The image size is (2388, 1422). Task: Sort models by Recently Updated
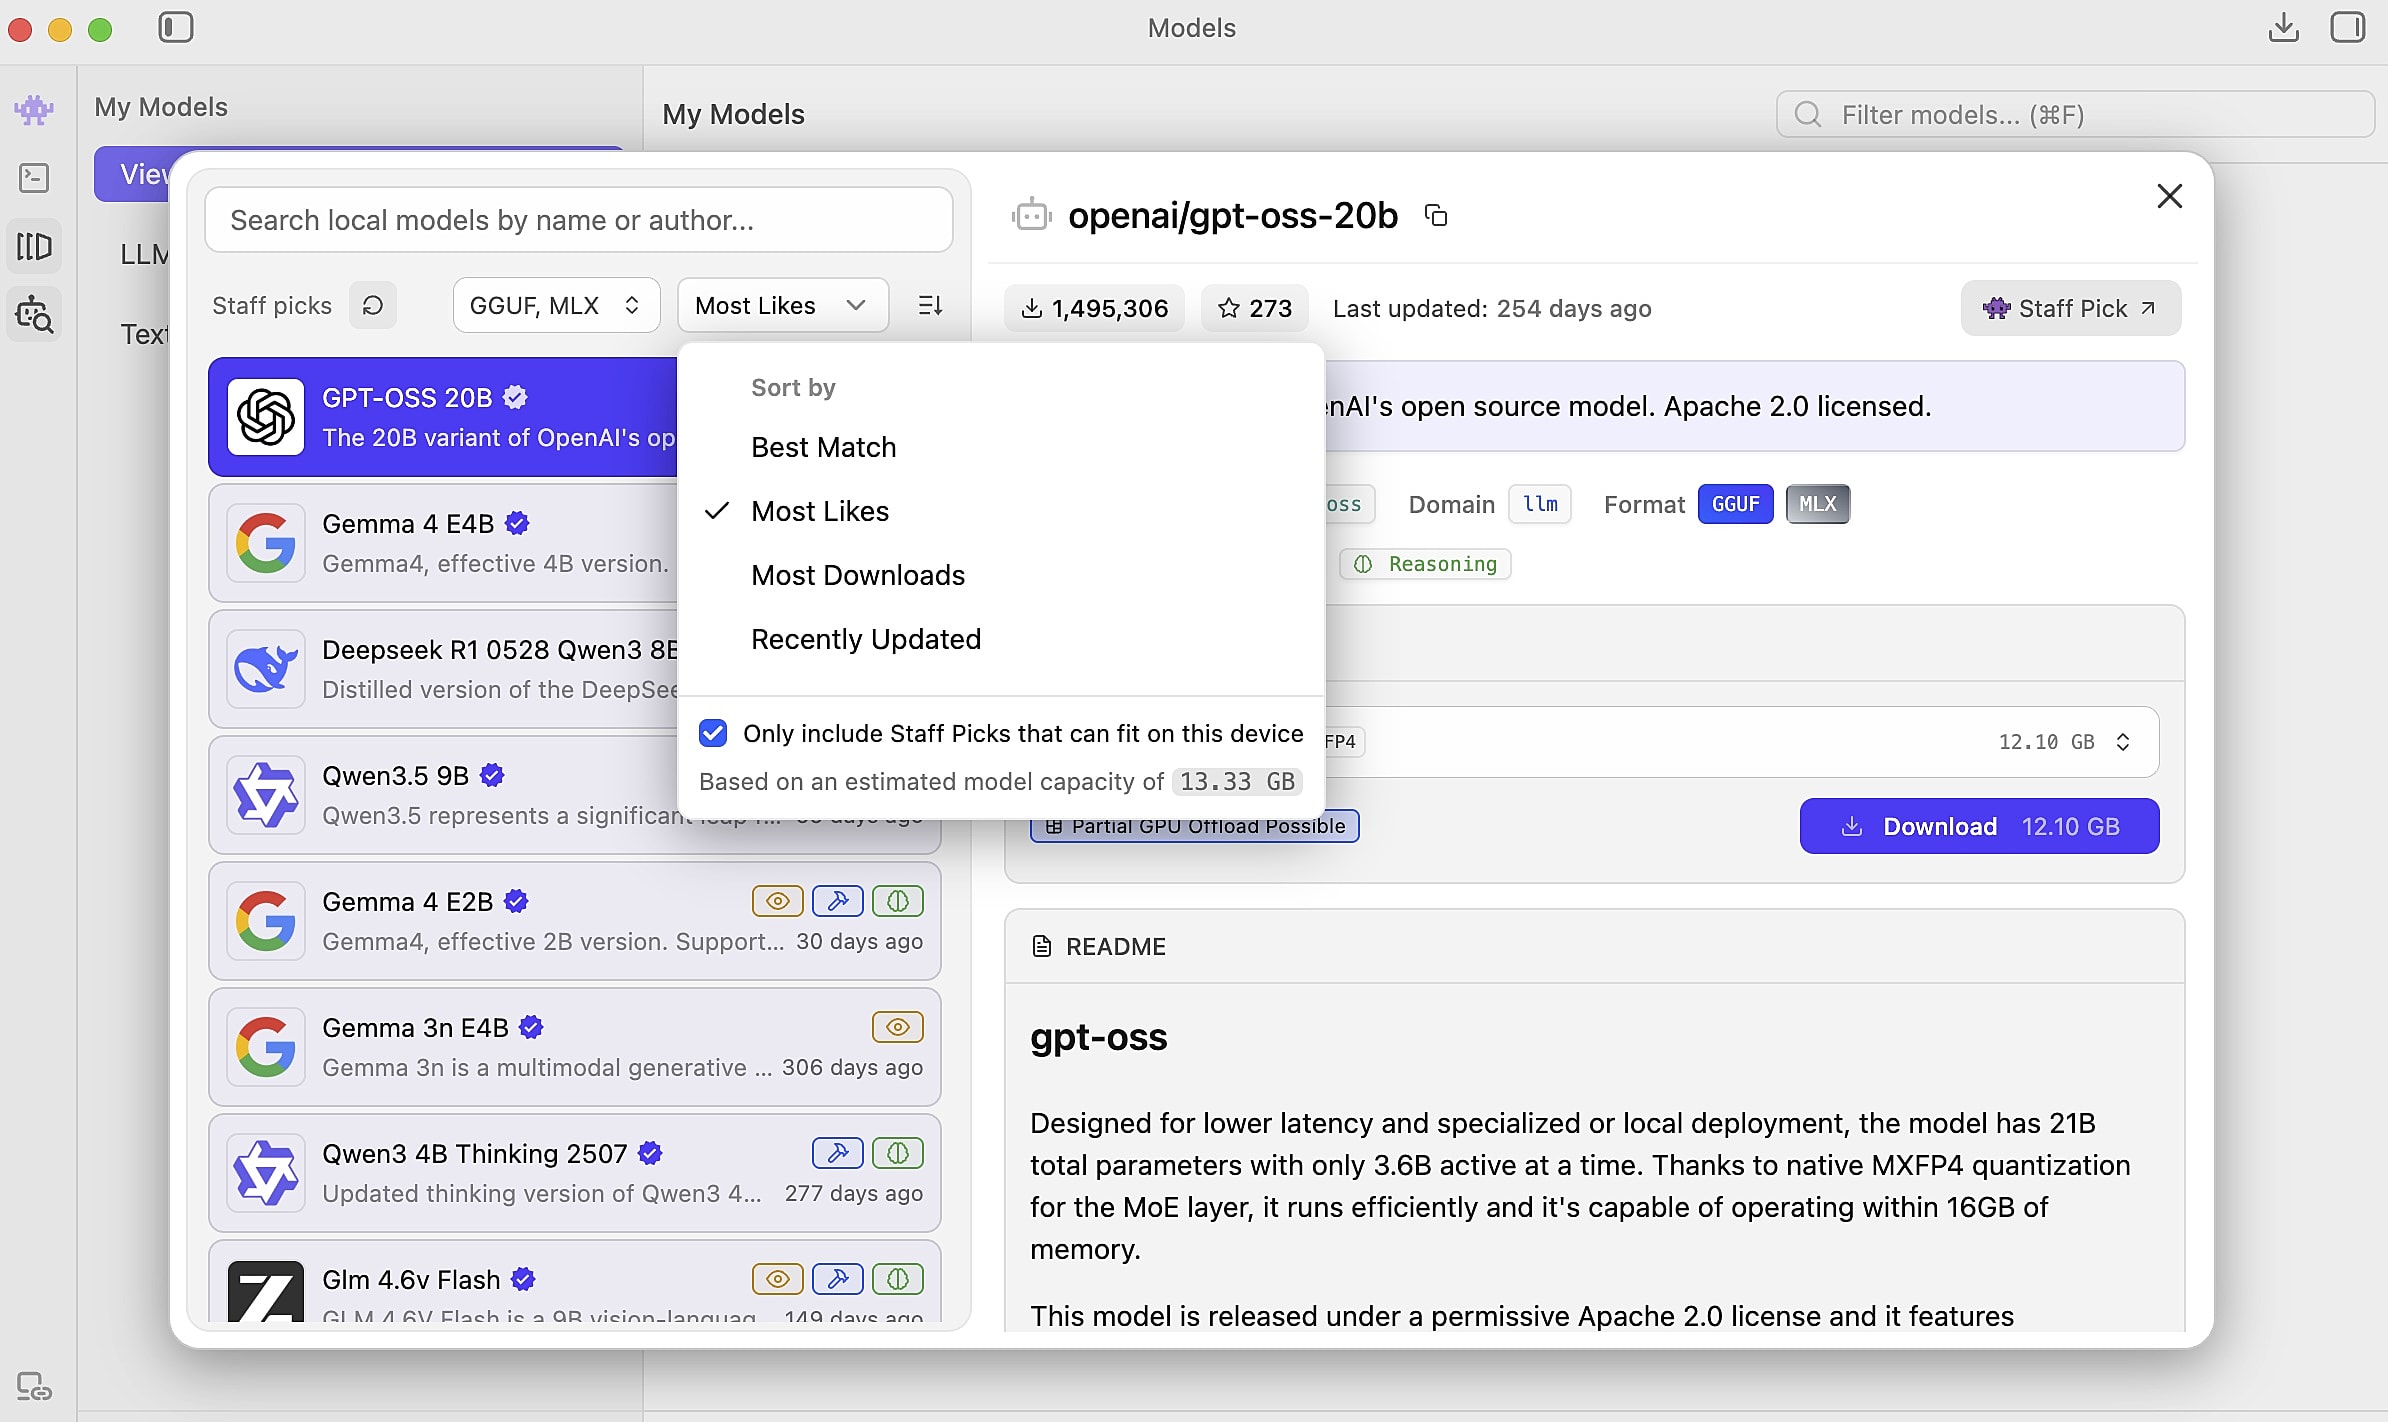(866, 639)
